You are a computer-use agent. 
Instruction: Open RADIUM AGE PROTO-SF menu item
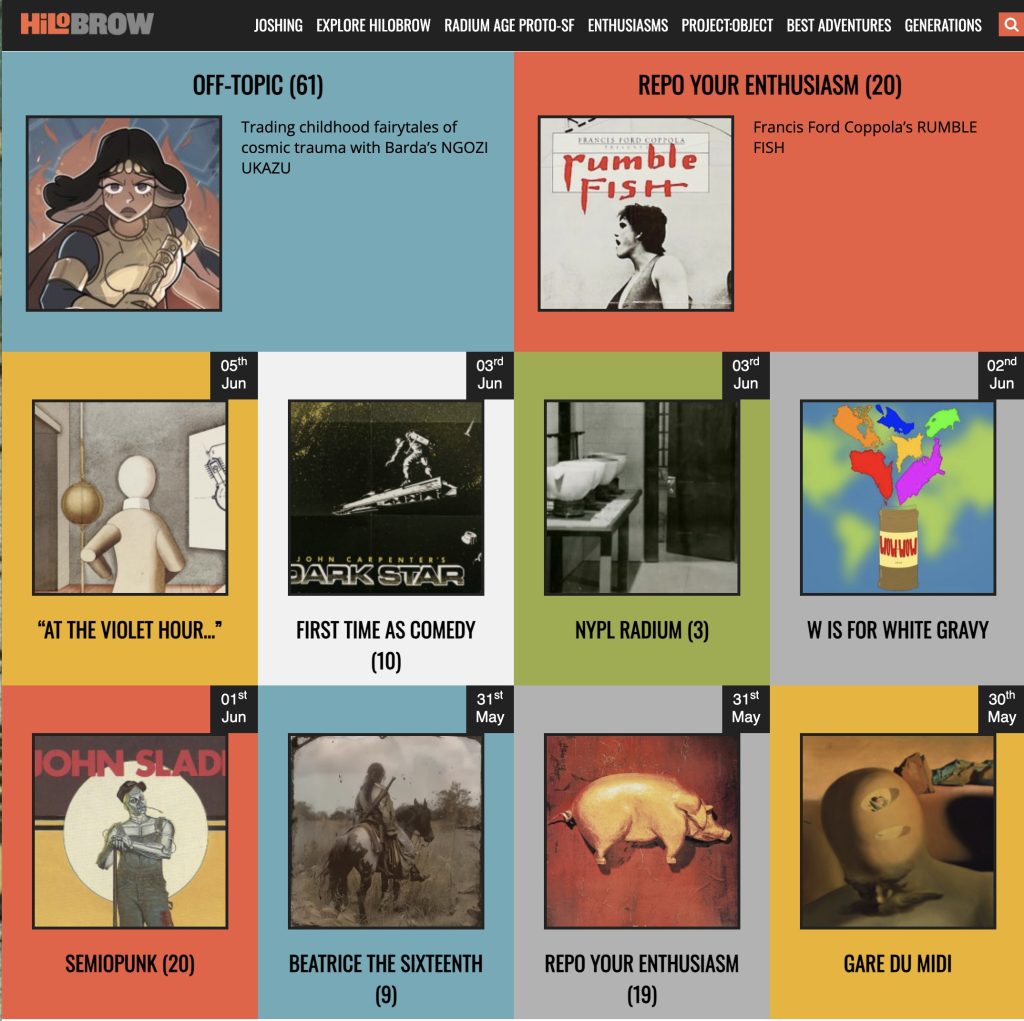coord(509,25)
